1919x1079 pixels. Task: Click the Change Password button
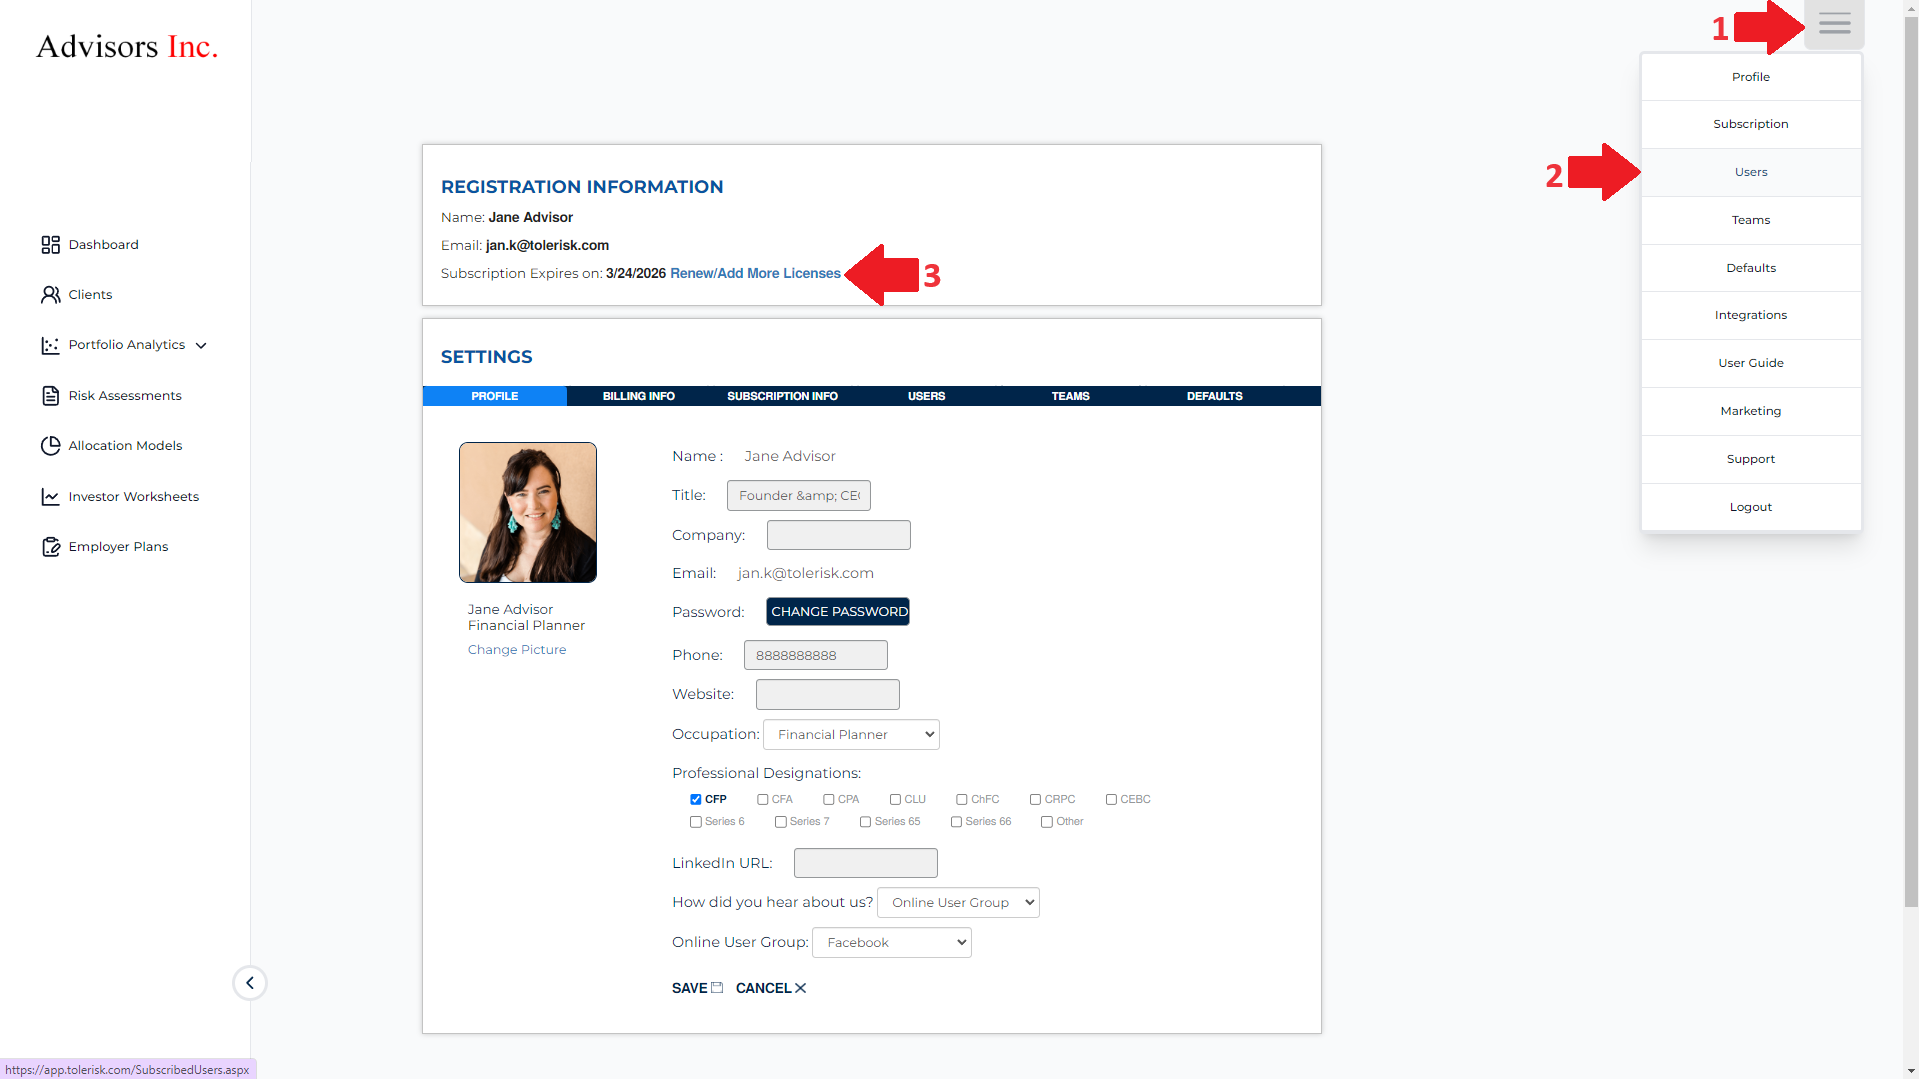click(x=838, y=612)
